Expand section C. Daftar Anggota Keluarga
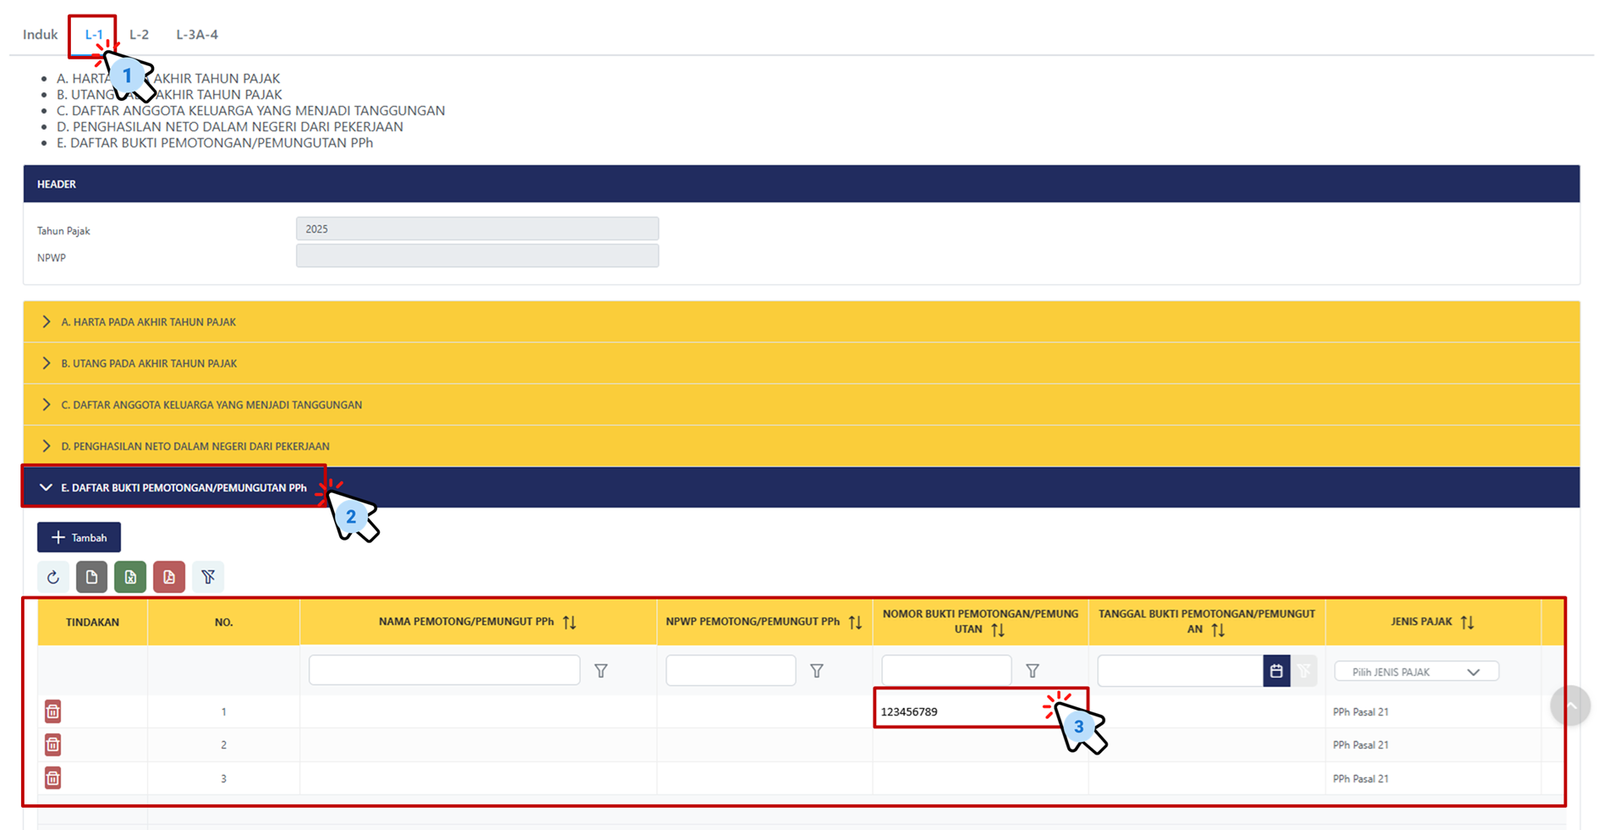The width and height of the screenshot is (1600, 830). 211,405
